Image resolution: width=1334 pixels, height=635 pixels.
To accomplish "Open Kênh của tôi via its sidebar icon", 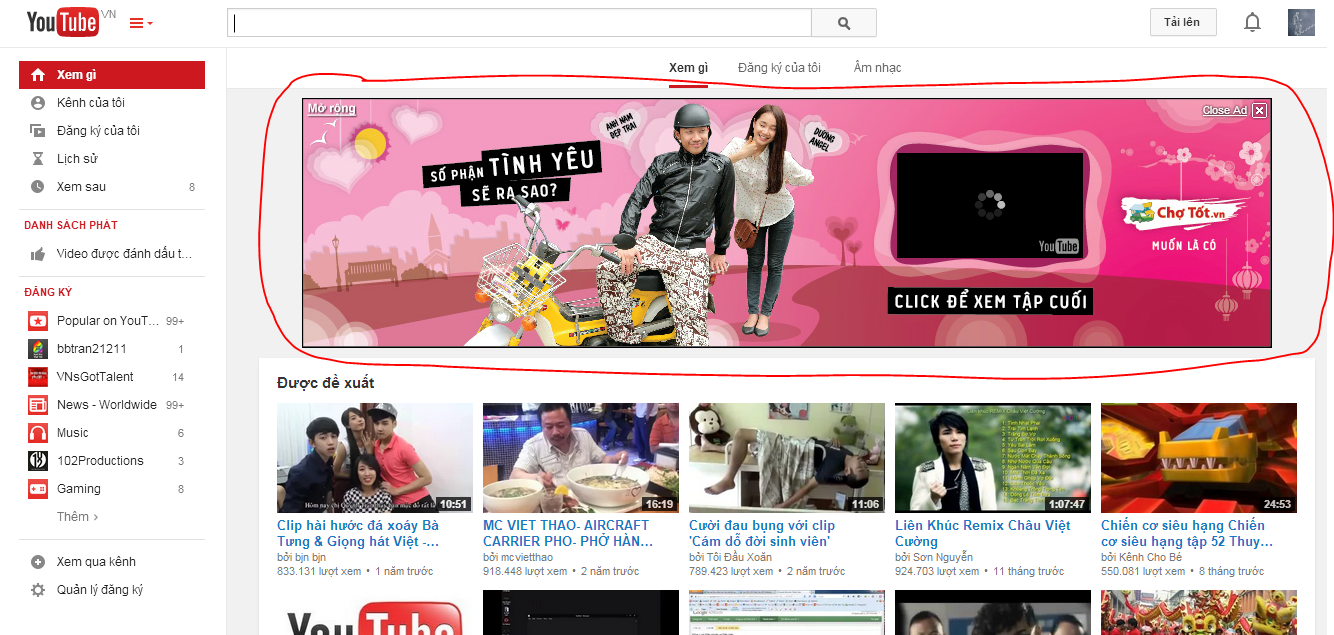I will tap(36, 102).
